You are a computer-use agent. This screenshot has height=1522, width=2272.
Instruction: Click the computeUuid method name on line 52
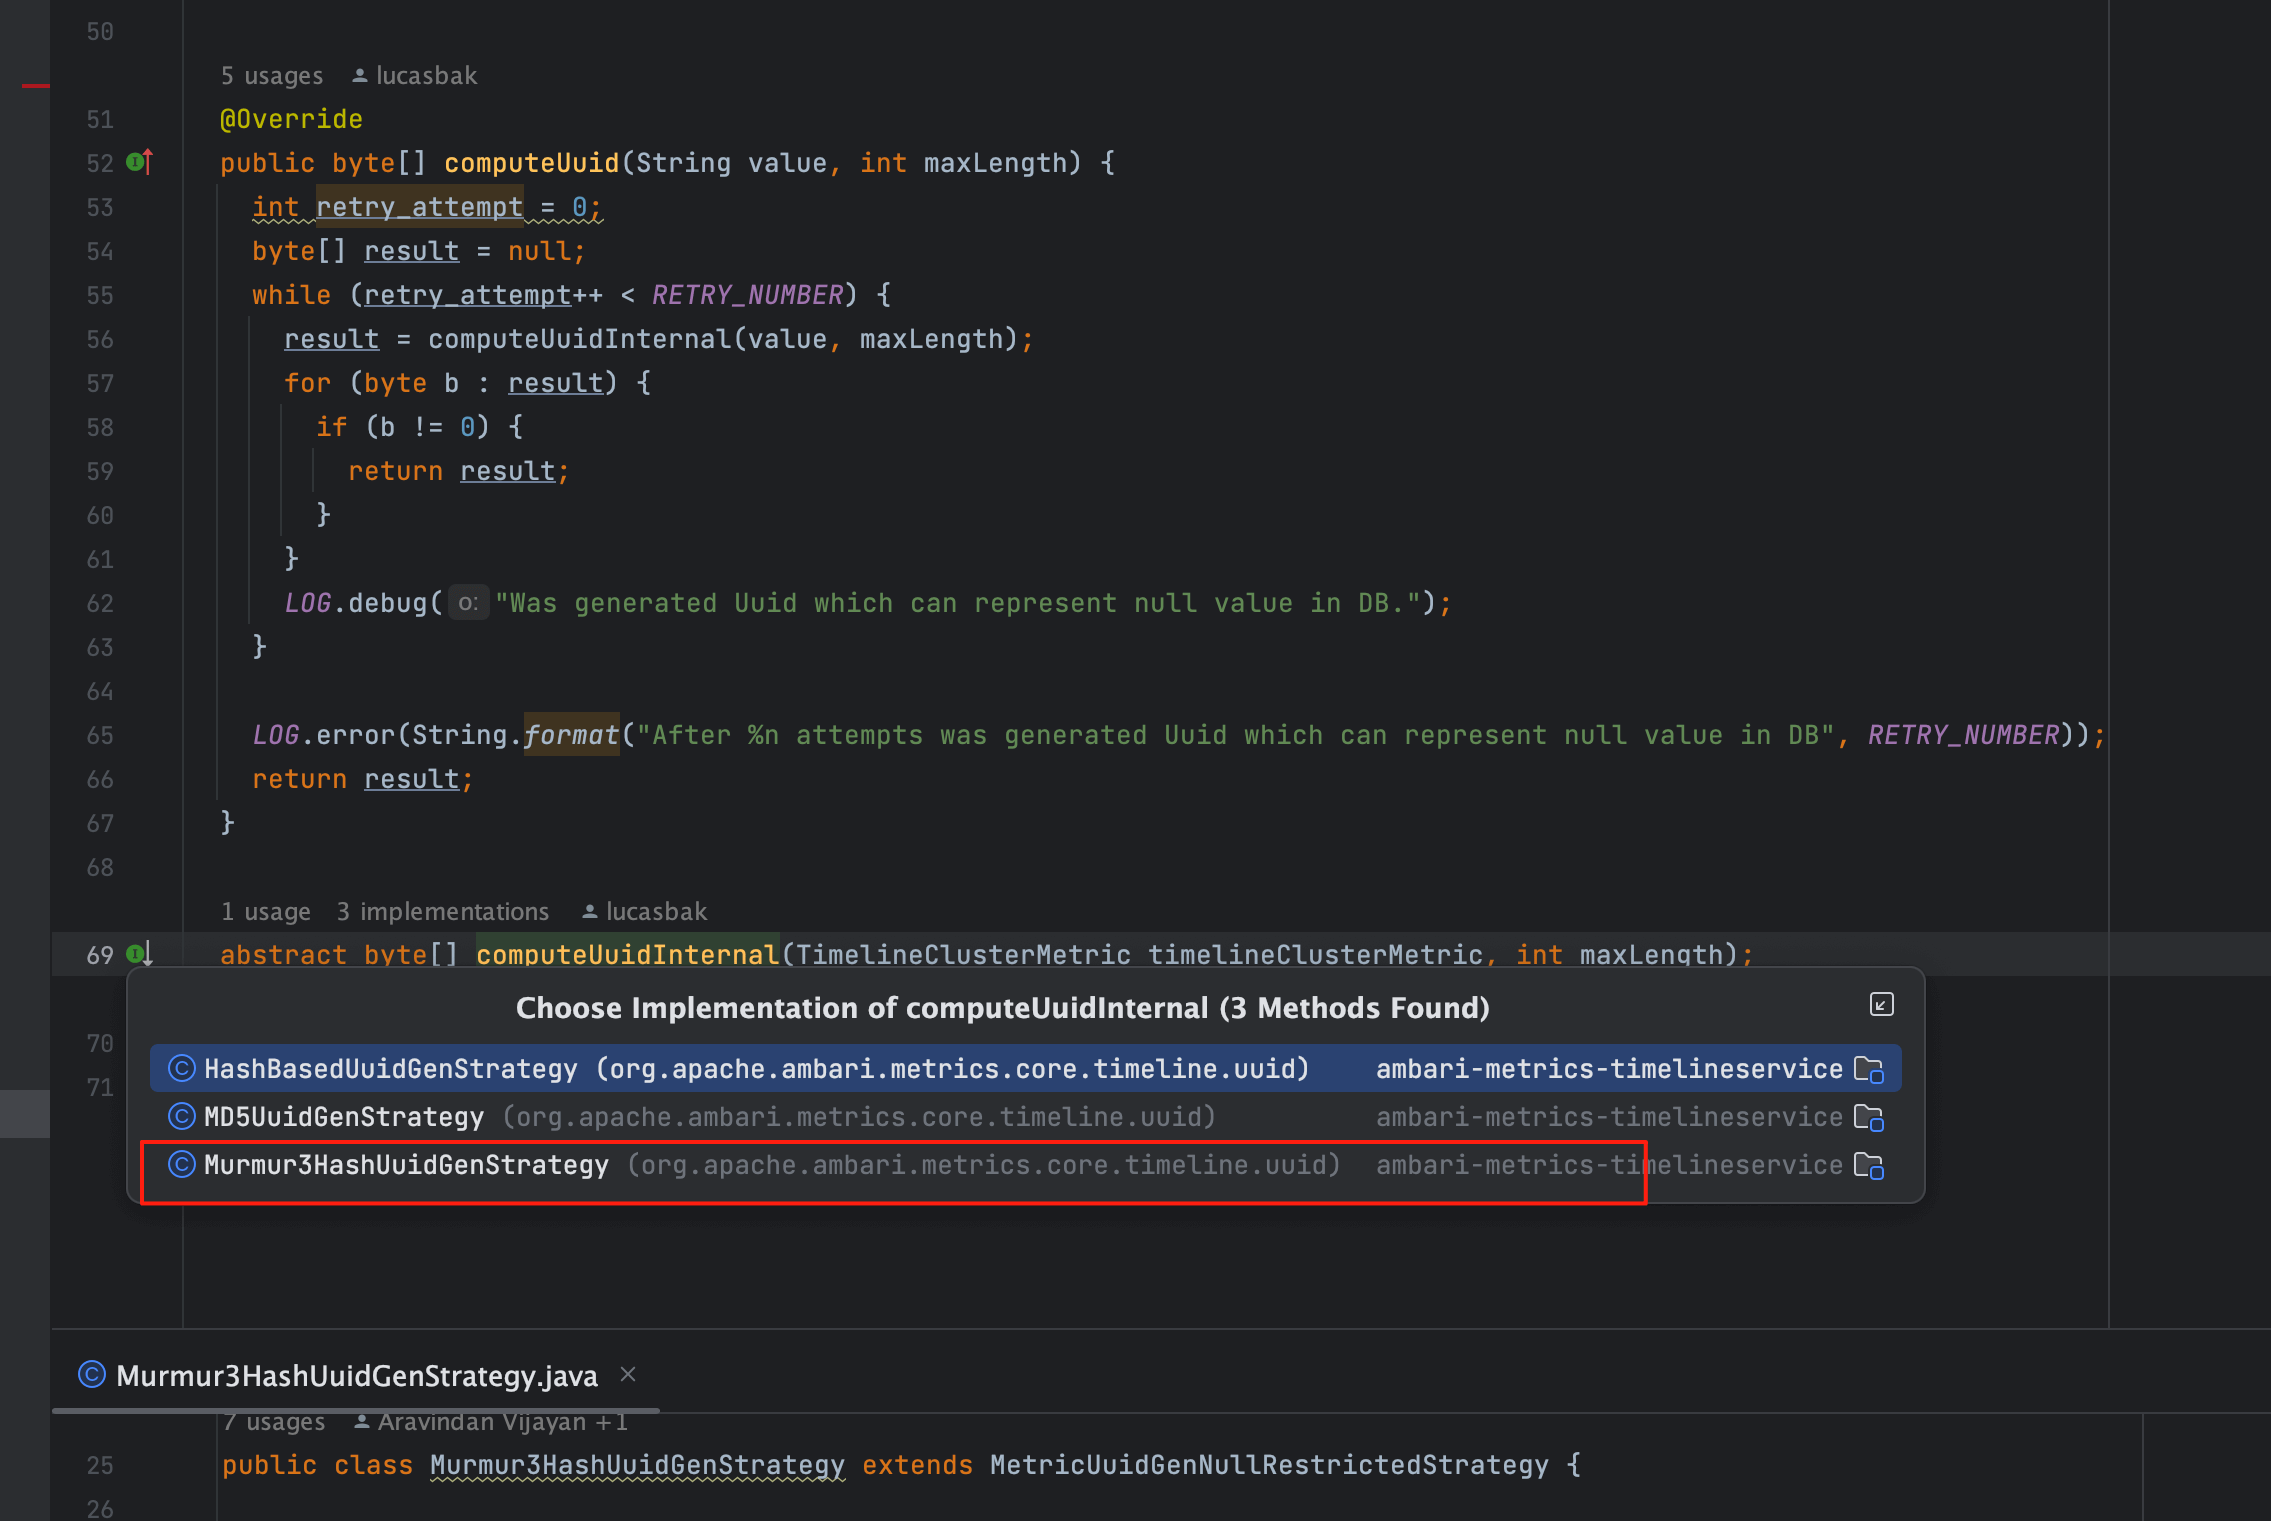[x=531, y=163]
